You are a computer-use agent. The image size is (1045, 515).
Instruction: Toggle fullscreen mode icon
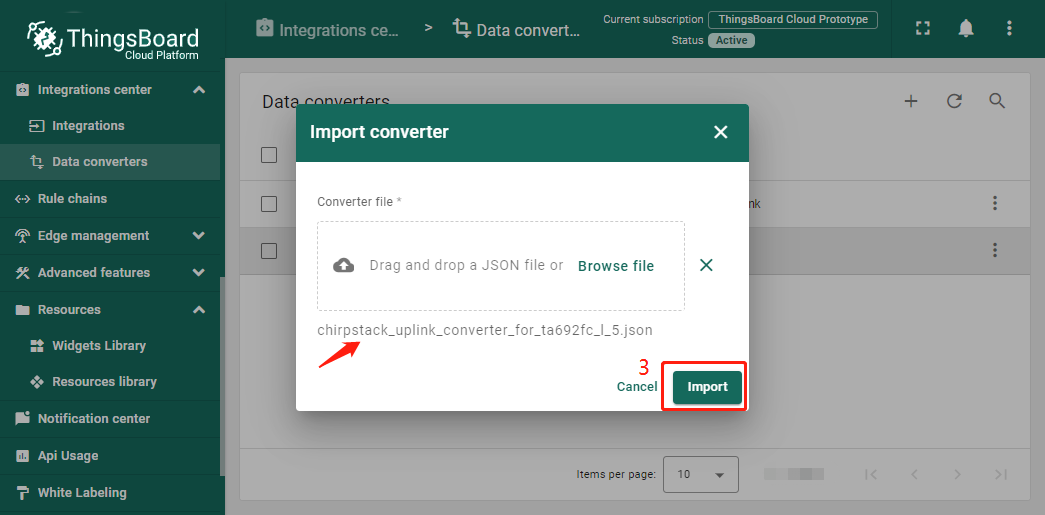[x=922, y=28]
